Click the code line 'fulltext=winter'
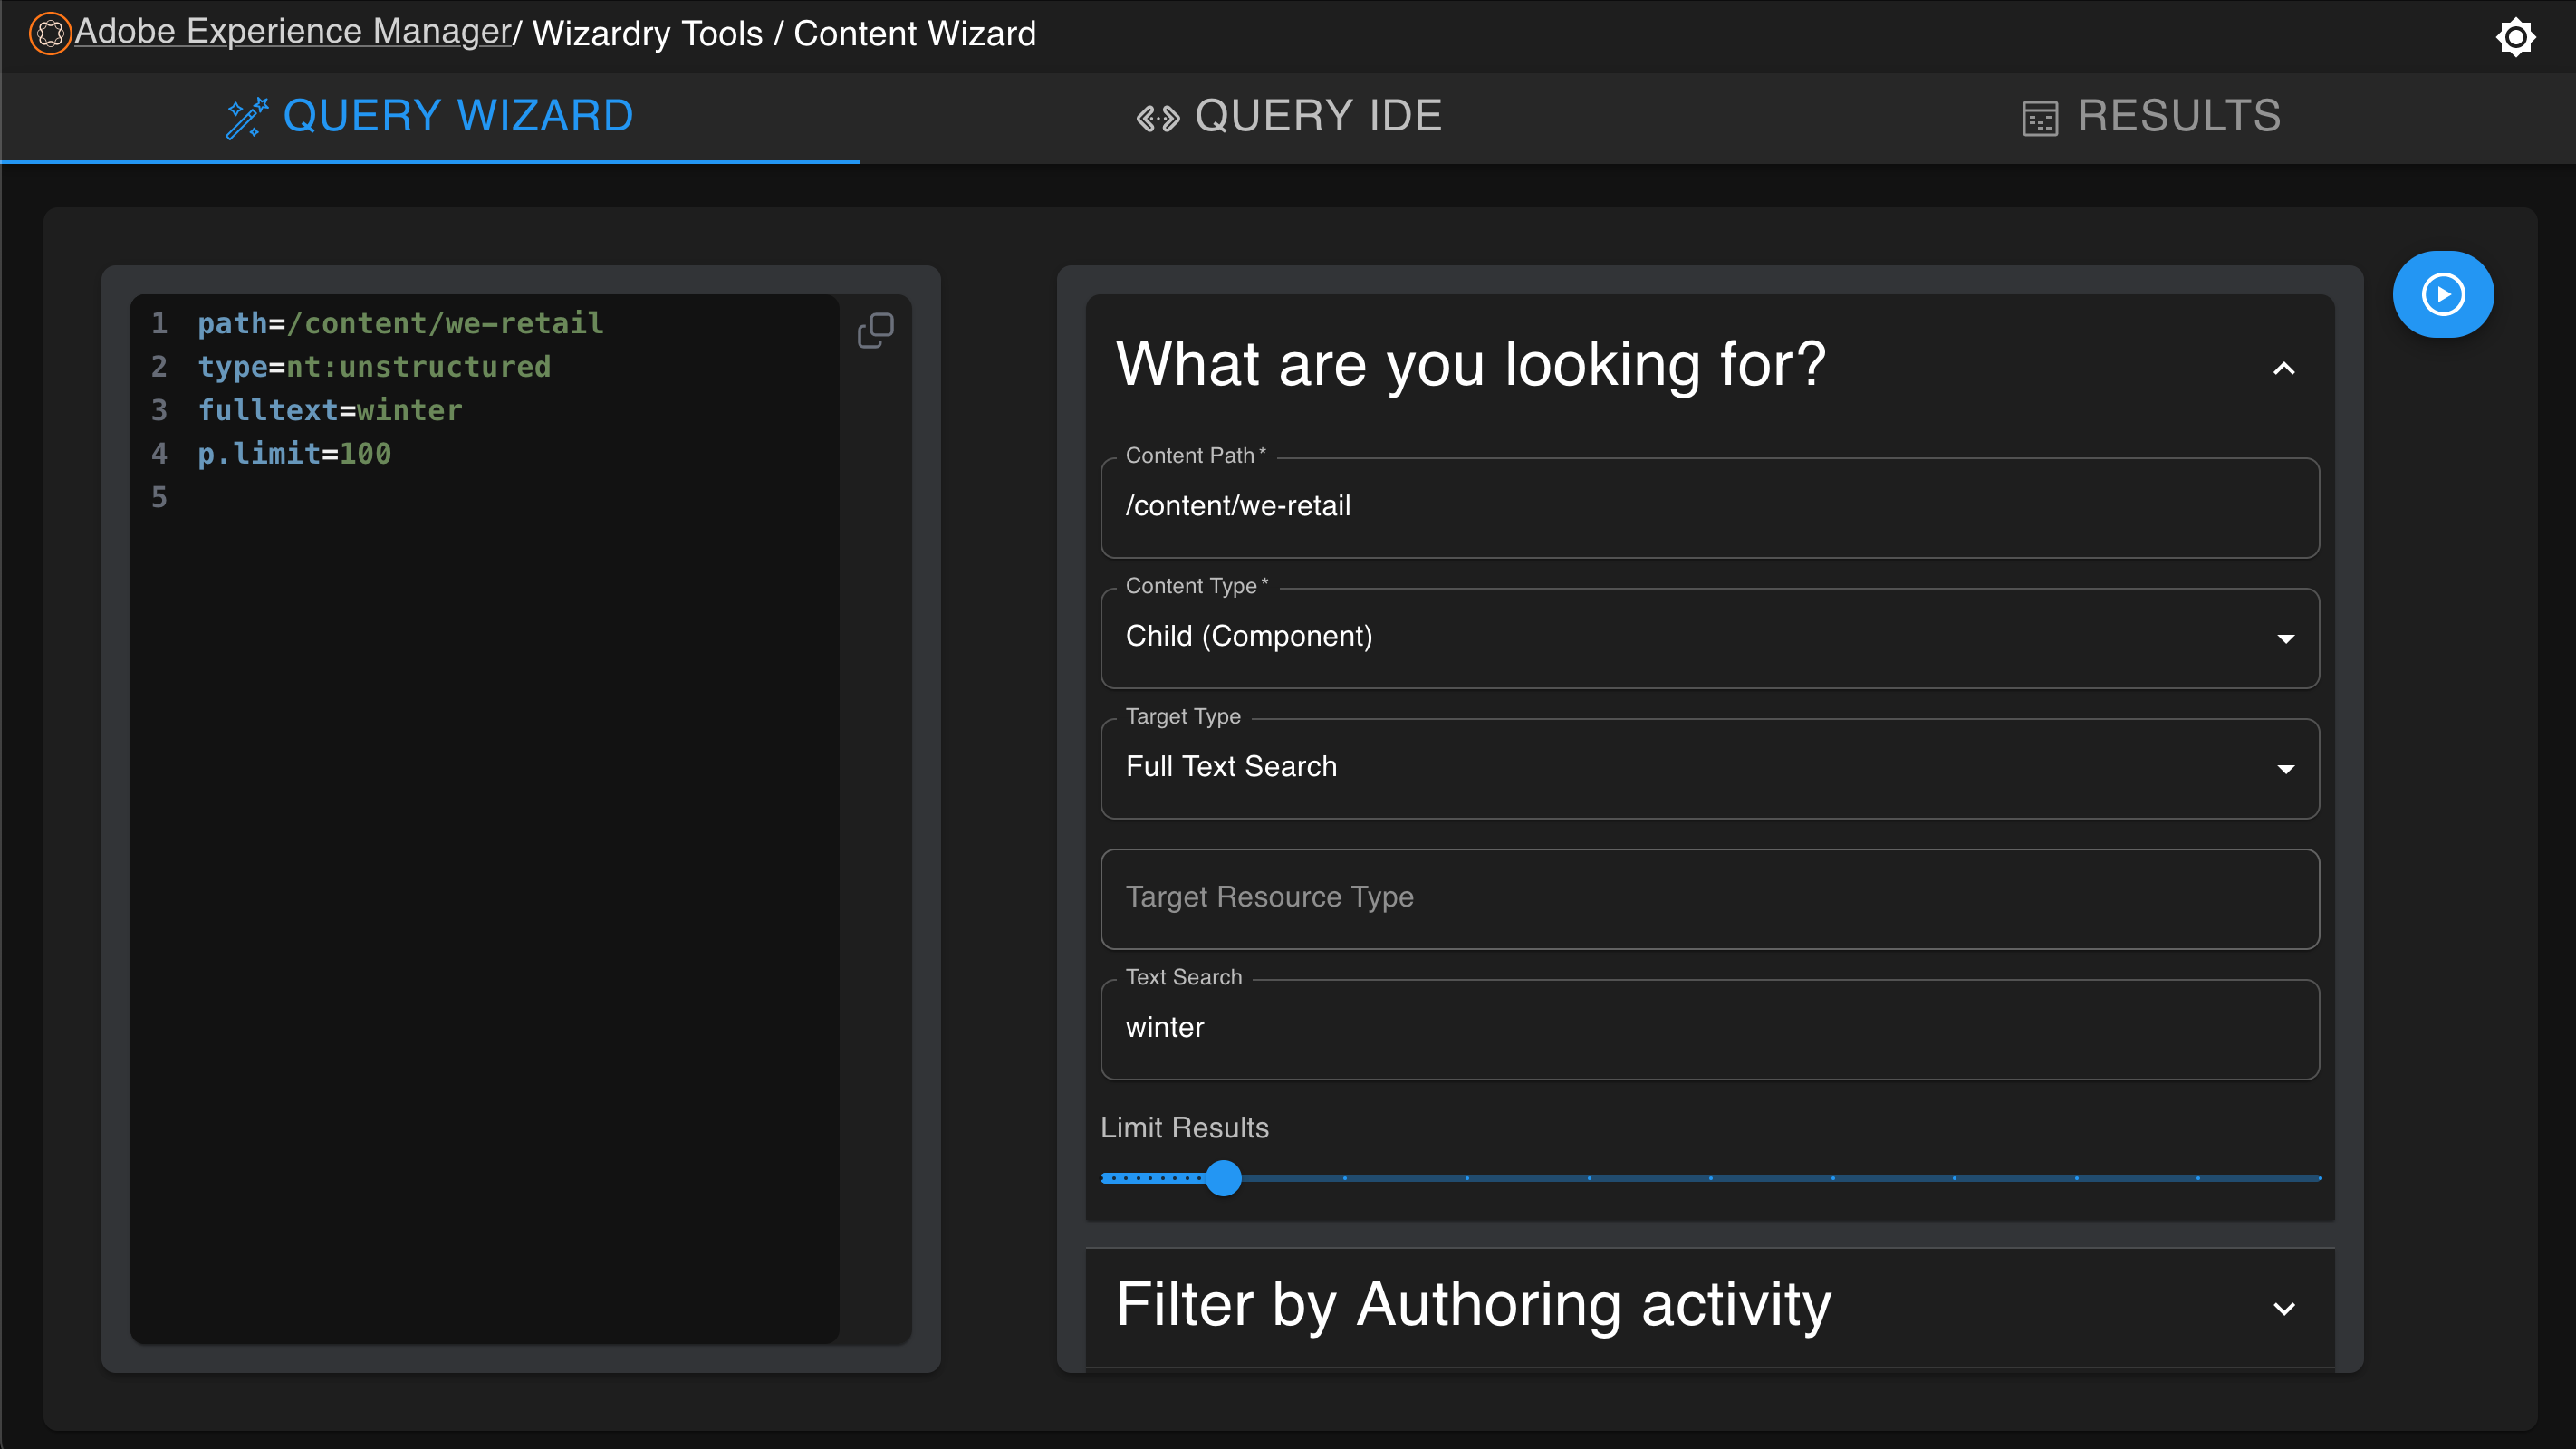 point(330,410)
